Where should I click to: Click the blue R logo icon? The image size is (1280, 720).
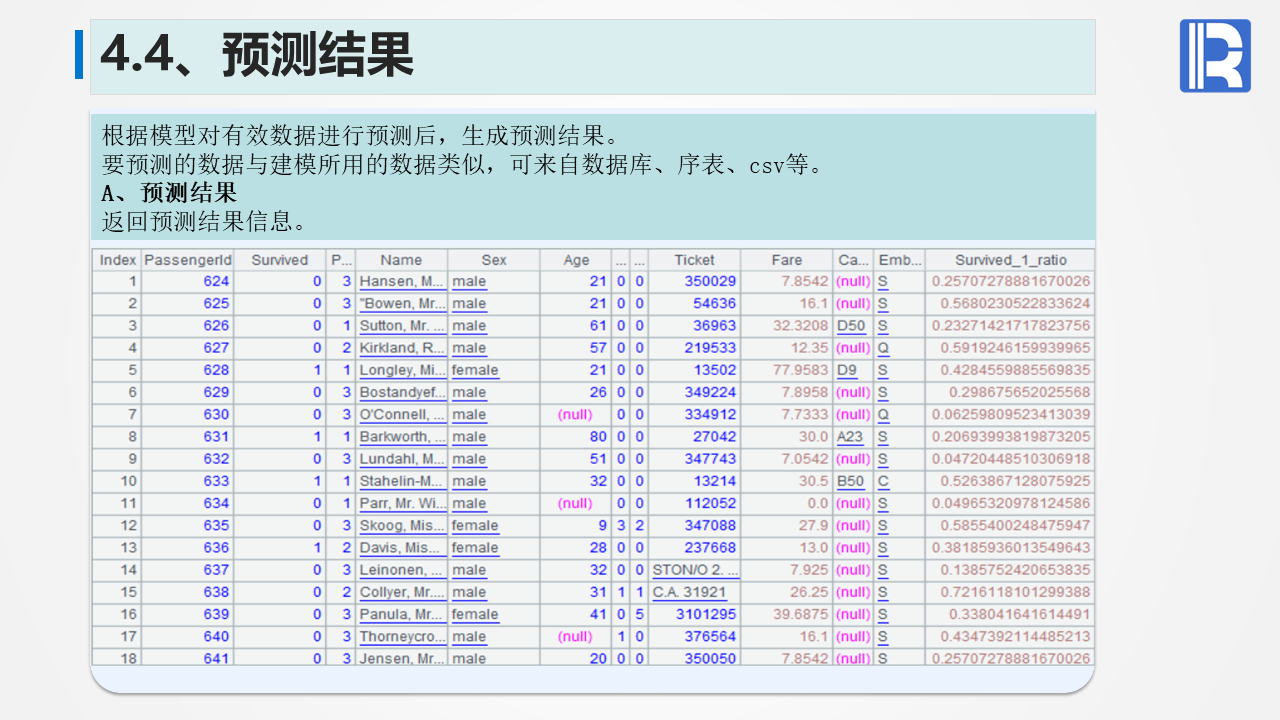1214,56
